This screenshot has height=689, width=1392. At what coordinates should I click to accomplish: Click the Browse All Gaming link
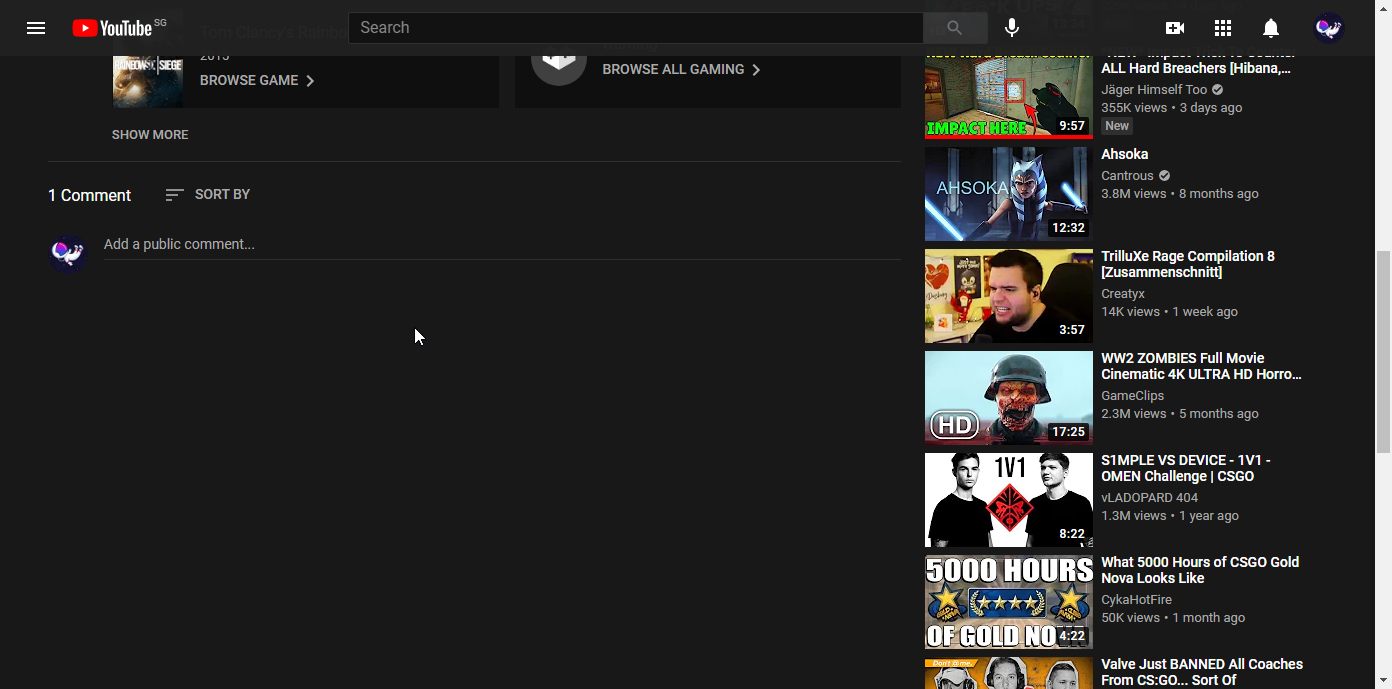point(681,70)
